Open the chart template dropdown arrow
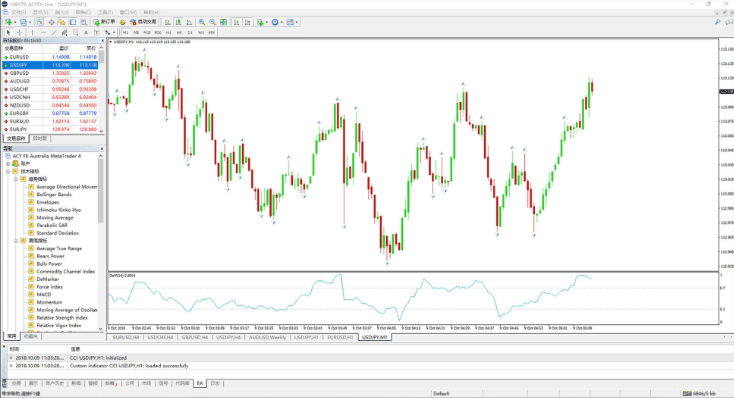The image size is (734, 398). [297, 22]
